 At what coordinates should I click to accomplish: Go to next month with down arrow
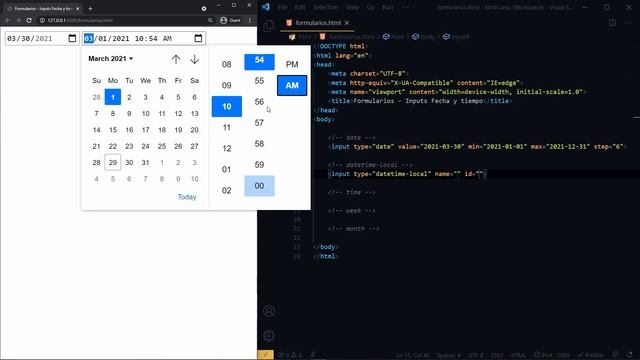click(194, 59)
